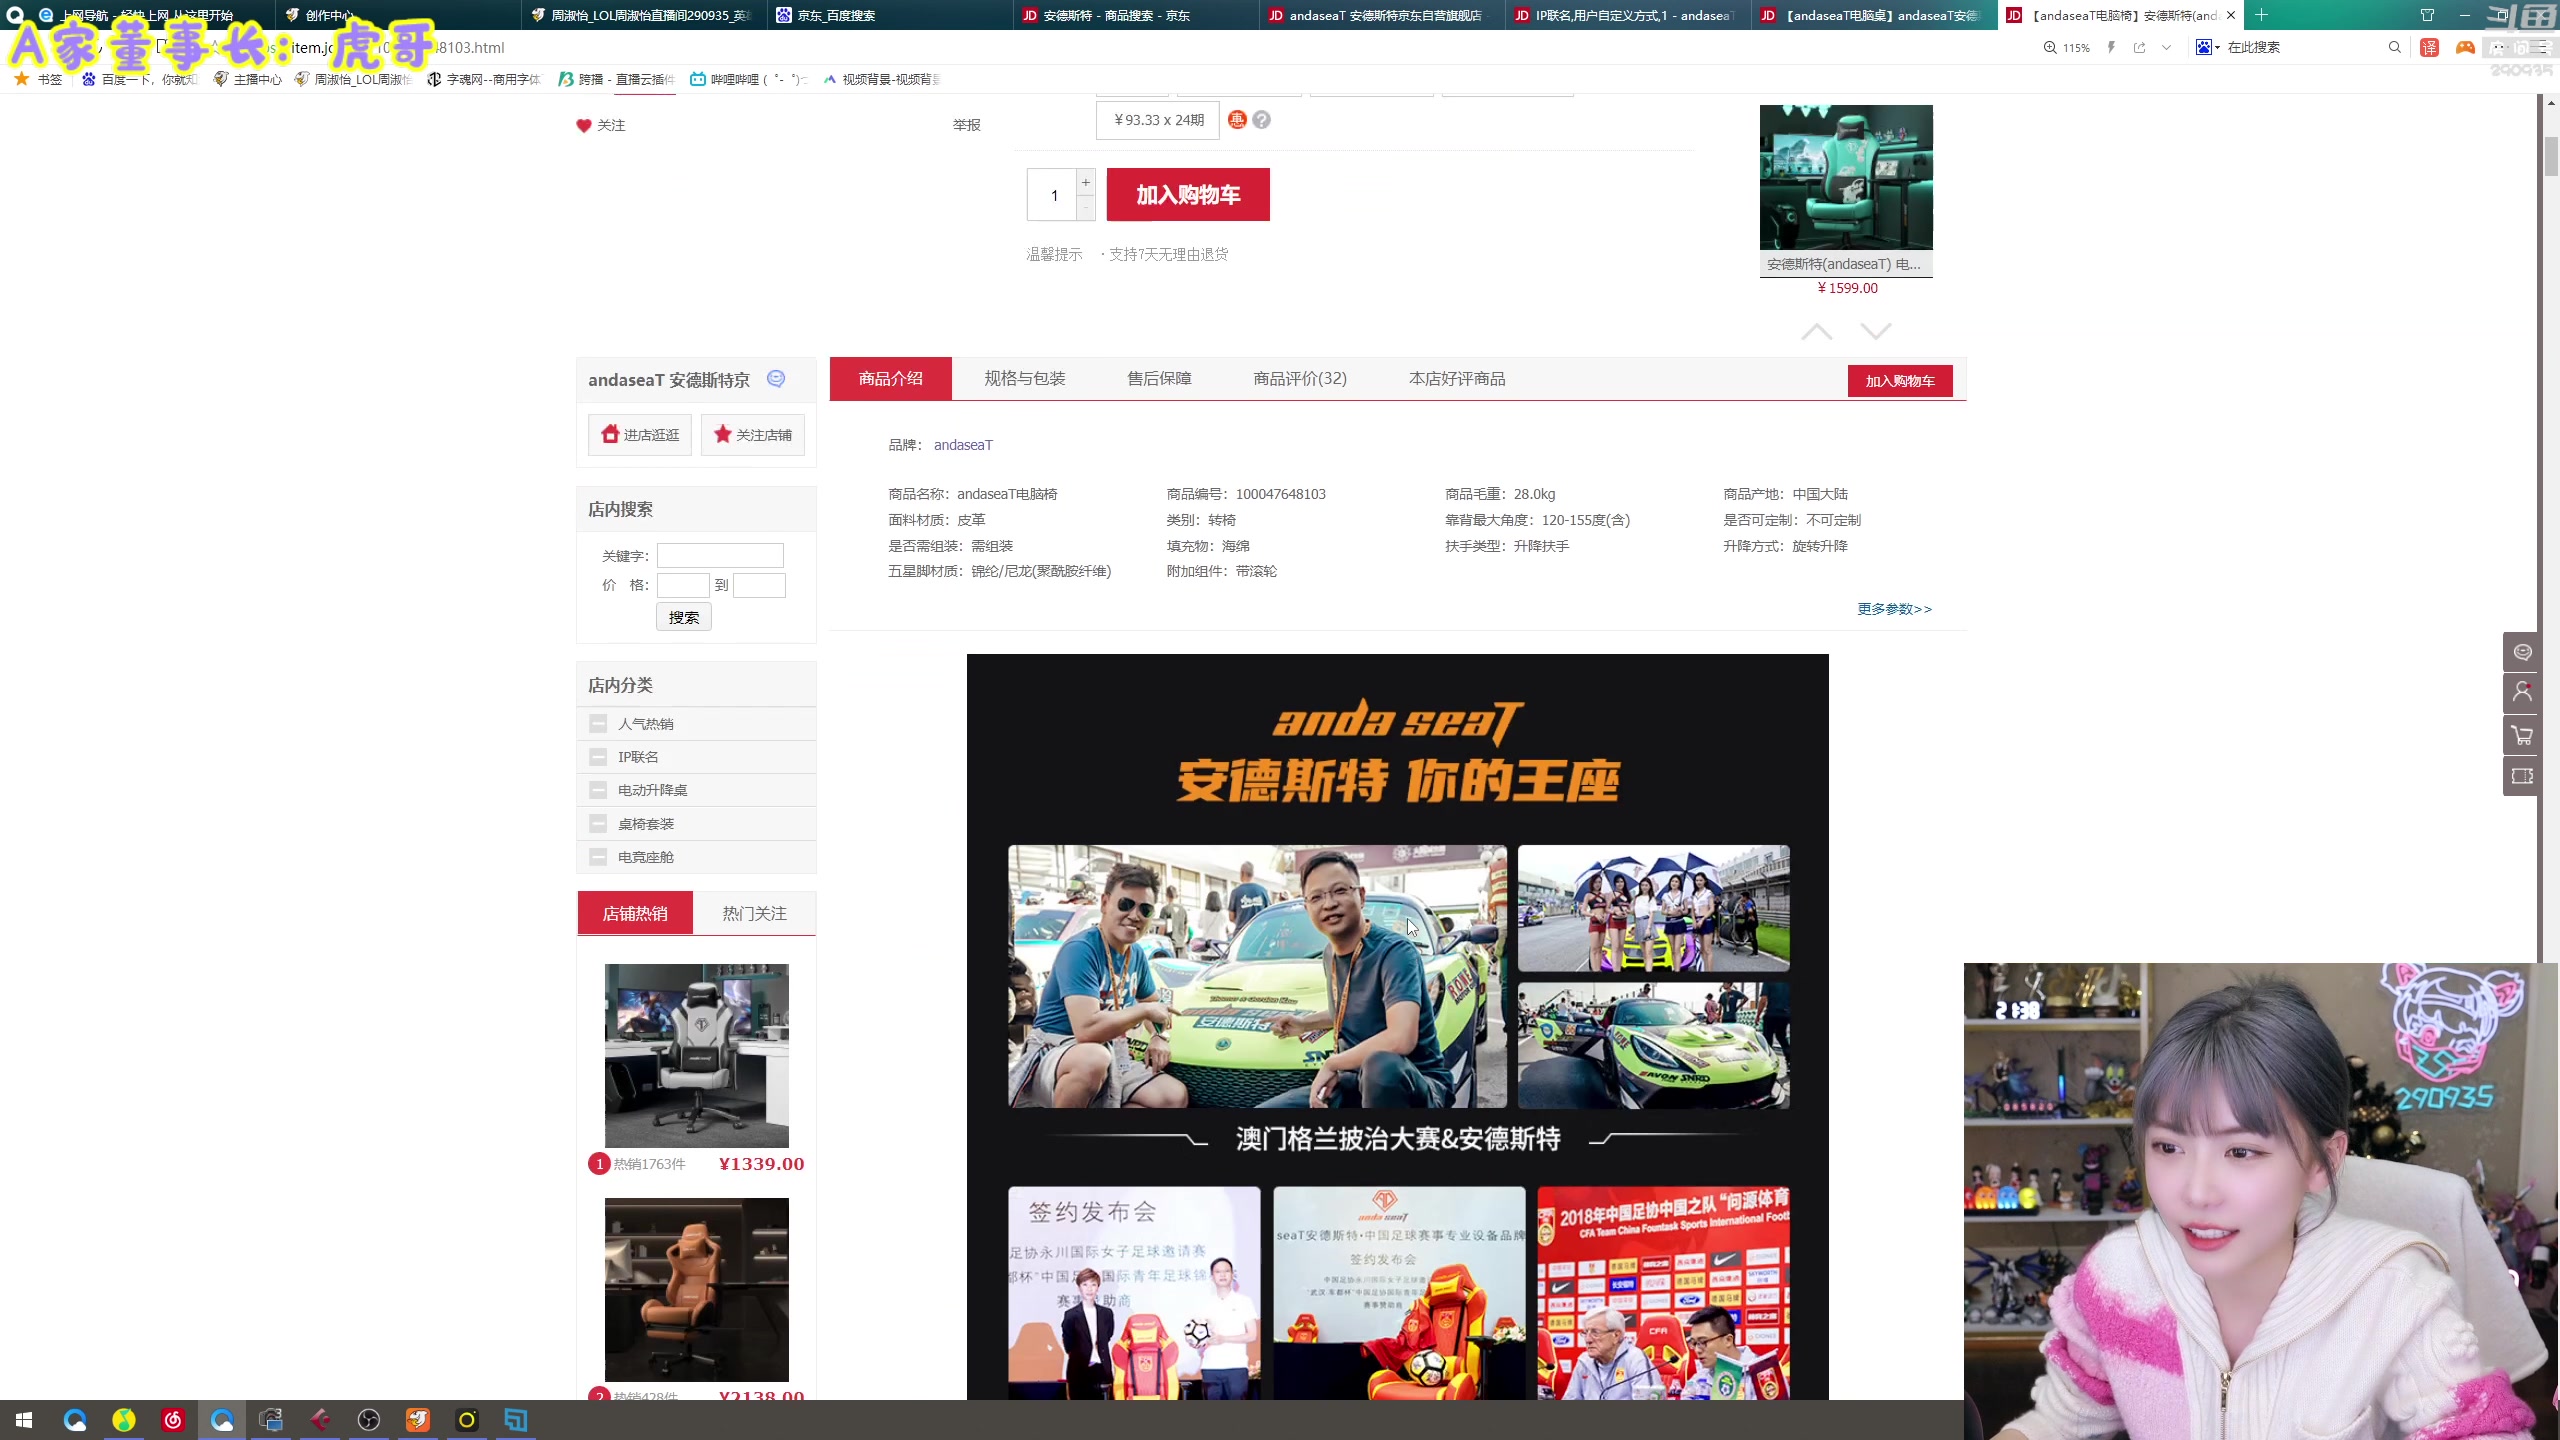This screenshot has width=2560, height=1440.
Task: Open the orange shark taskbar app
Action: click(x=418, y=1420)
